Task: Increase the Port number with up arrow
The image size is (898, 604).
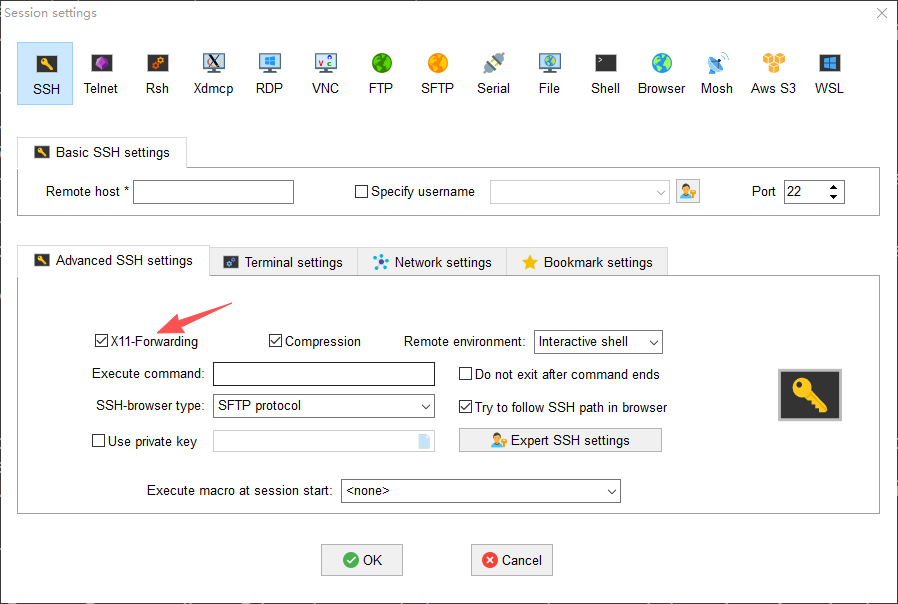Action: [833, 187]
